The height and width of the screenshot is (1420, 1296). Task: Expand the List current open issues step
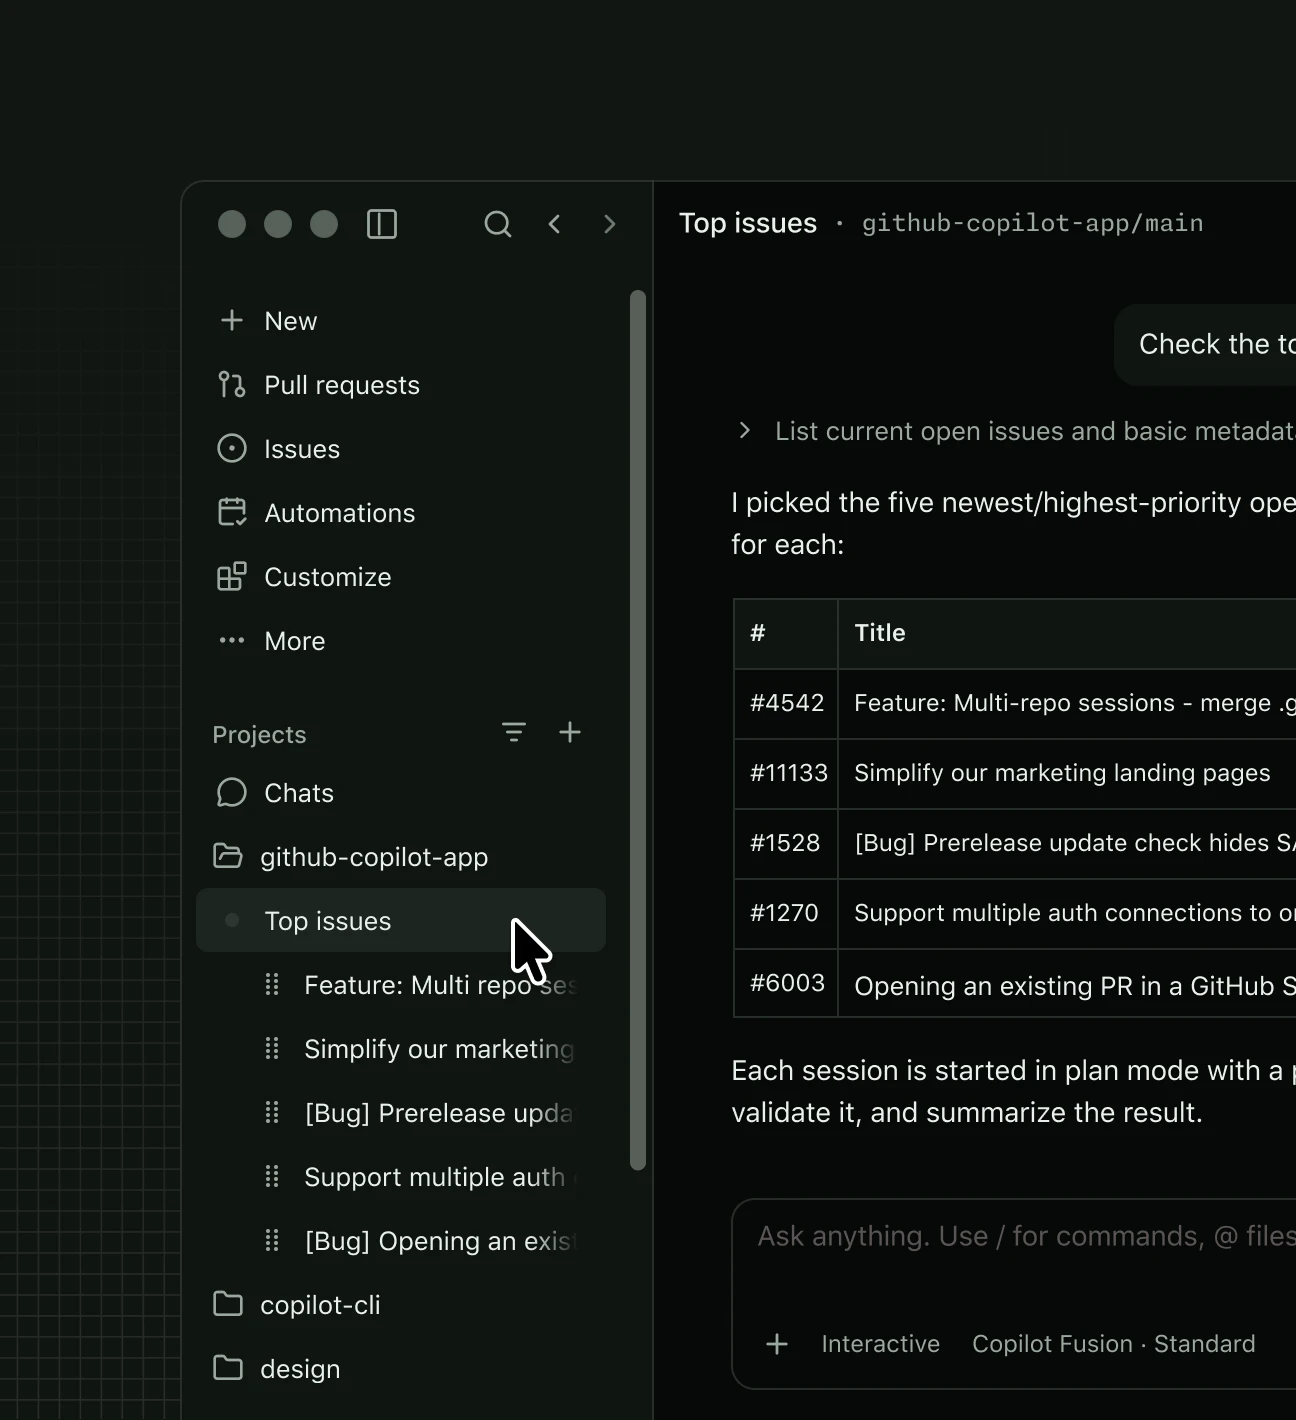(744, 431)
